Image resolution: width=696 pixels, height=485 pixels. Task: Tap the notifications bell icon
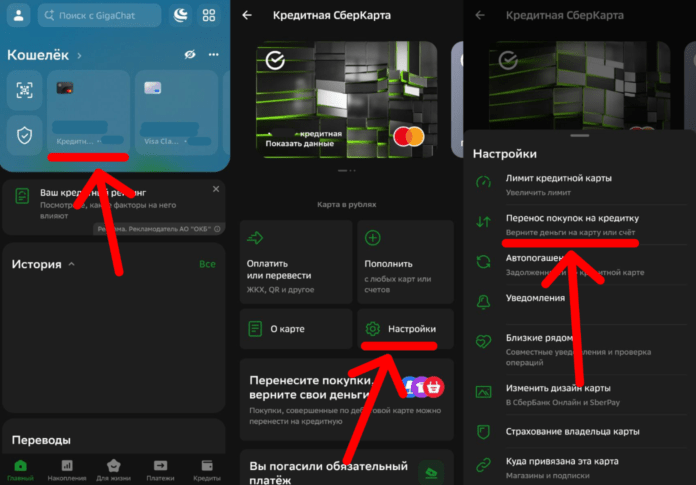pos(483,302)
